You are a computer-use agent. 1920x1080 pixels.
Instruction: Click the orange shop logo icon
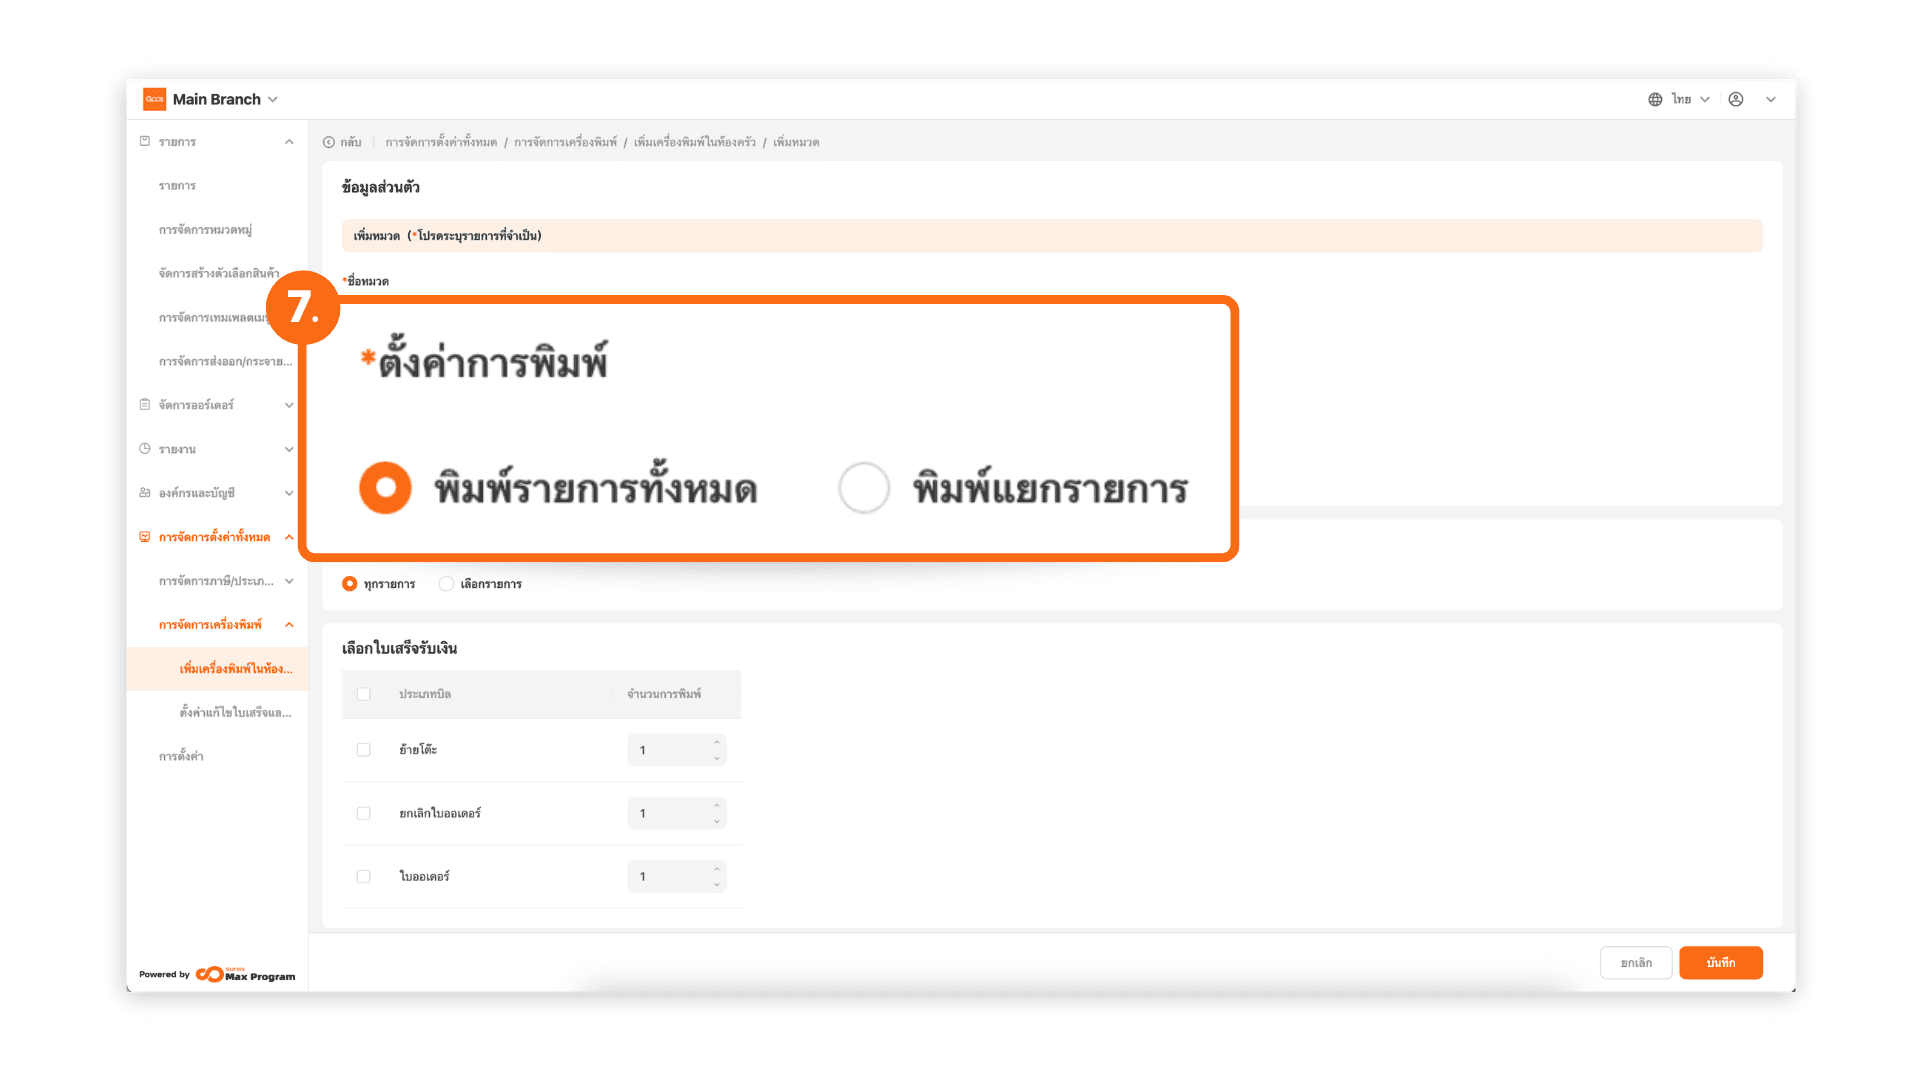pyautogui.click(x=154, y=99)
